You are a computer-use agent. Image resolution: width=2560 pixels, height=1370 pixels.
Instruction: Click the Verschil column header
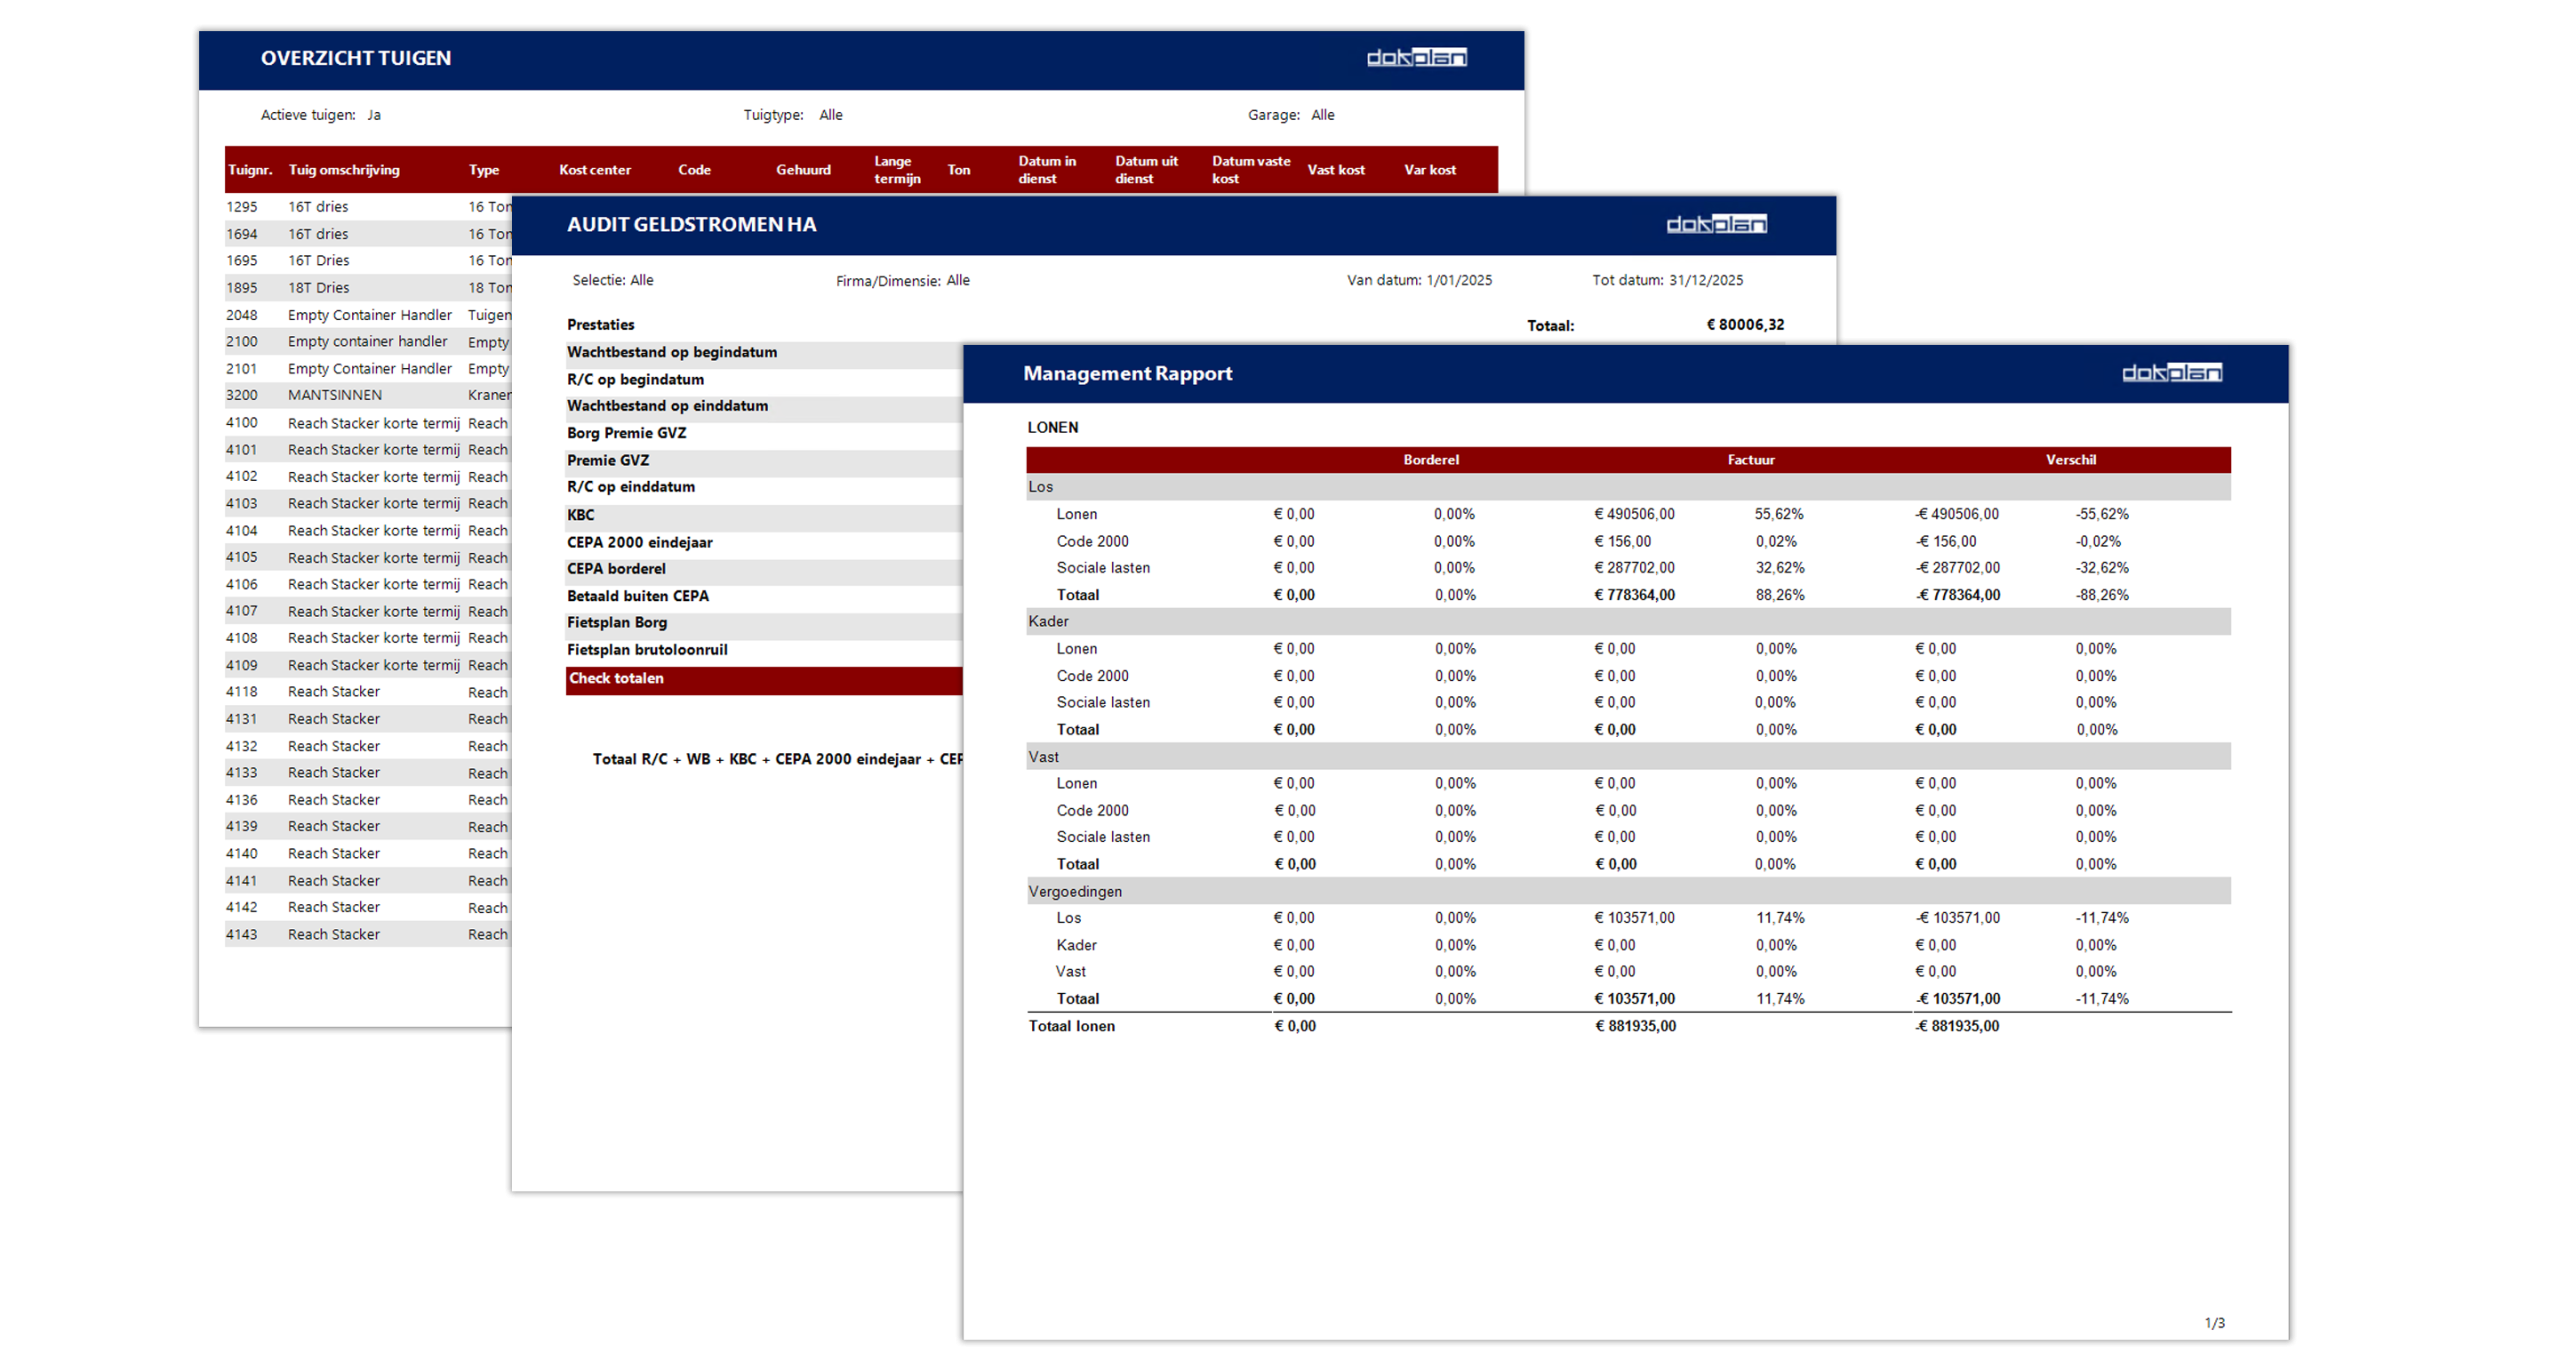click(2071, 460)
